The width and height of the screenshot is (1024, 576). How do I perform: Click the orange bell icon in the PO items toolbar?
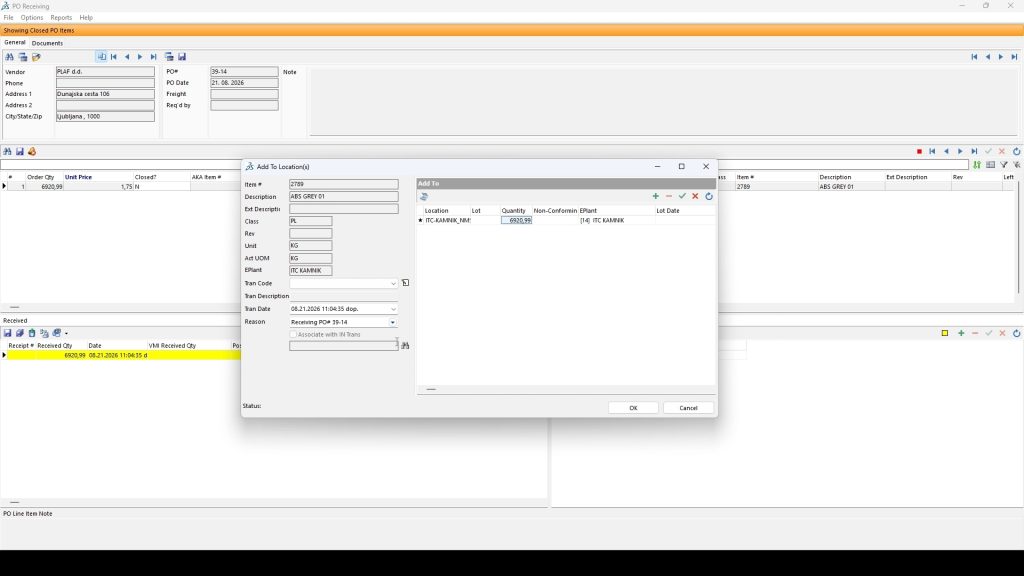pos(32,151)
